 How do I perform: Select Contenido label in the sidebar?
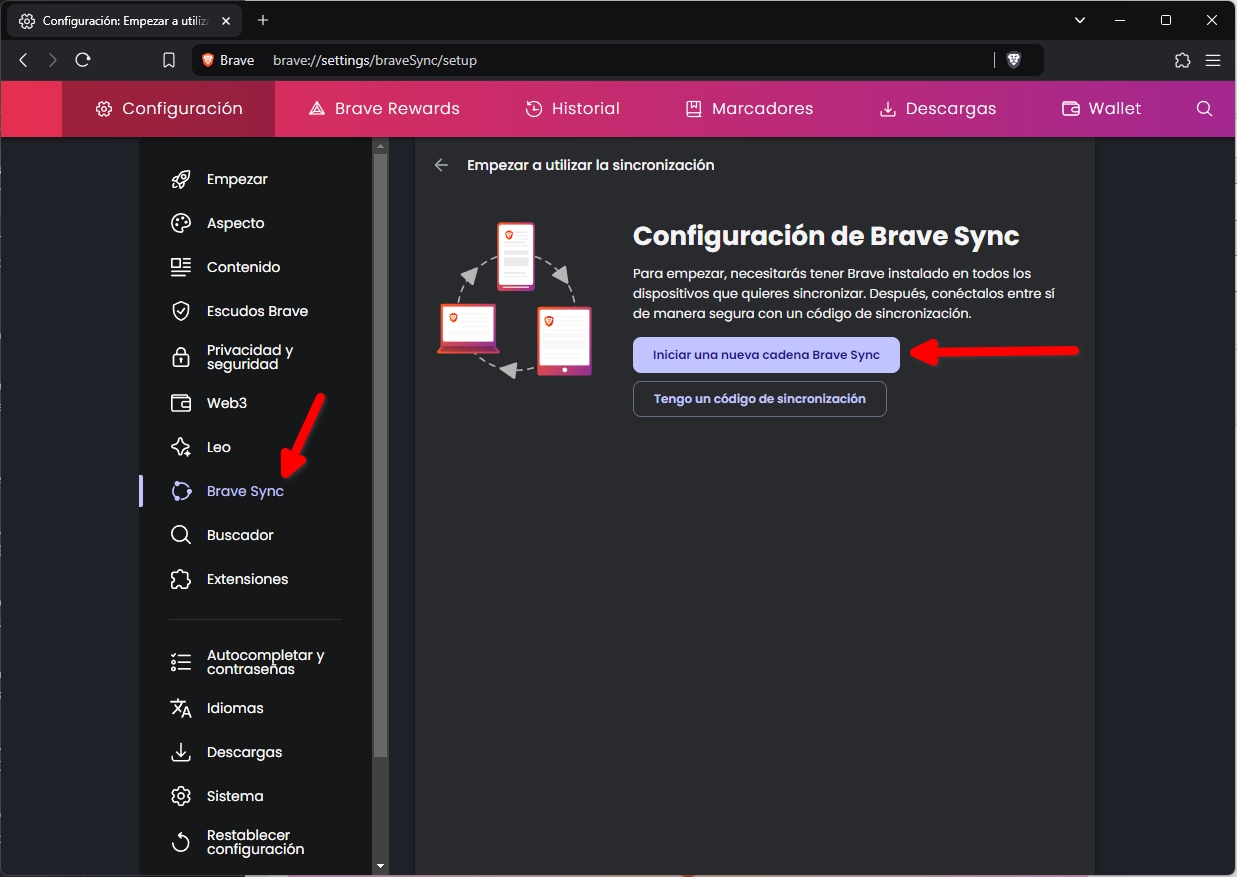[243, 267]
